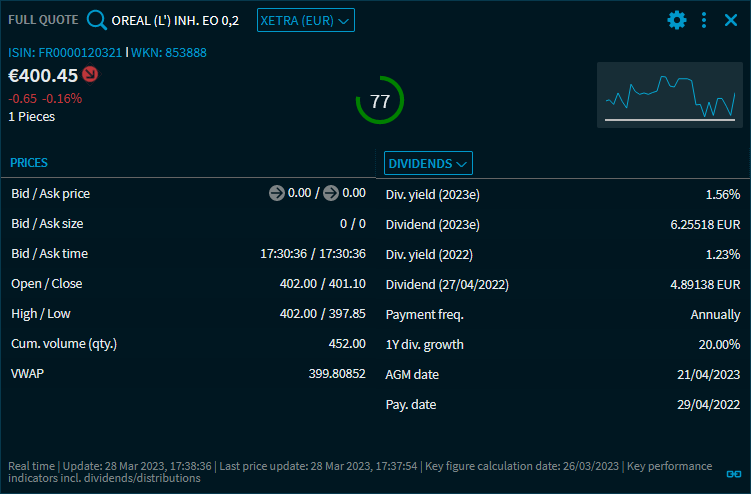Screen dimensions: 751x494
Task: Click the OREAL (L') INH. search field
Action: pyautogui.click(x=175, y=20)
